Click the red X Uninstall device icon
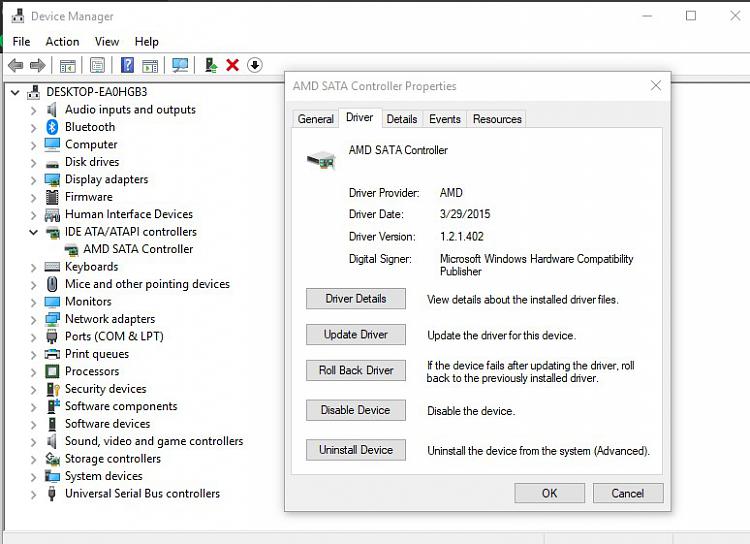The width and height of the screenshot is (750, 544). [232, 65]
